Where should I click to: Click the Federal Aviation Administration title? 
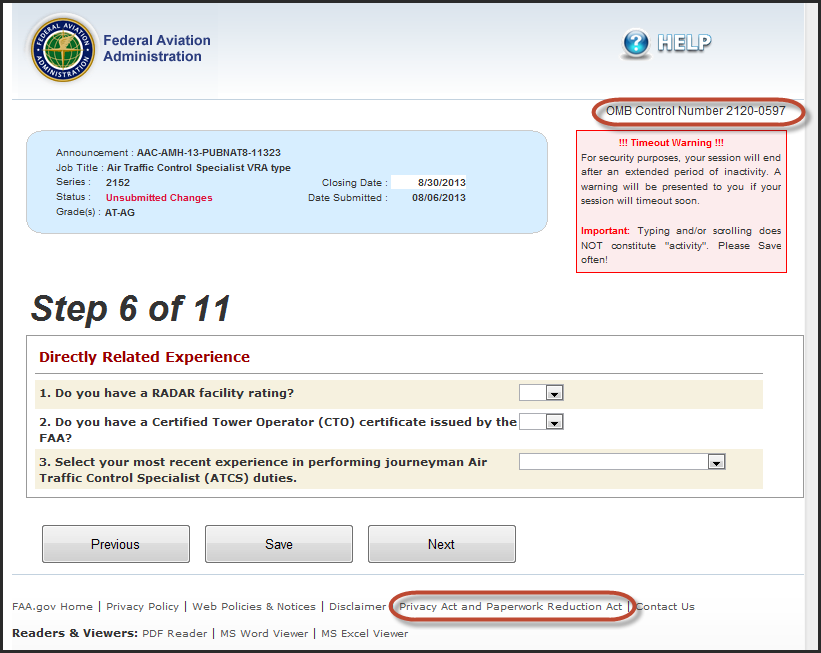point(157,48)
